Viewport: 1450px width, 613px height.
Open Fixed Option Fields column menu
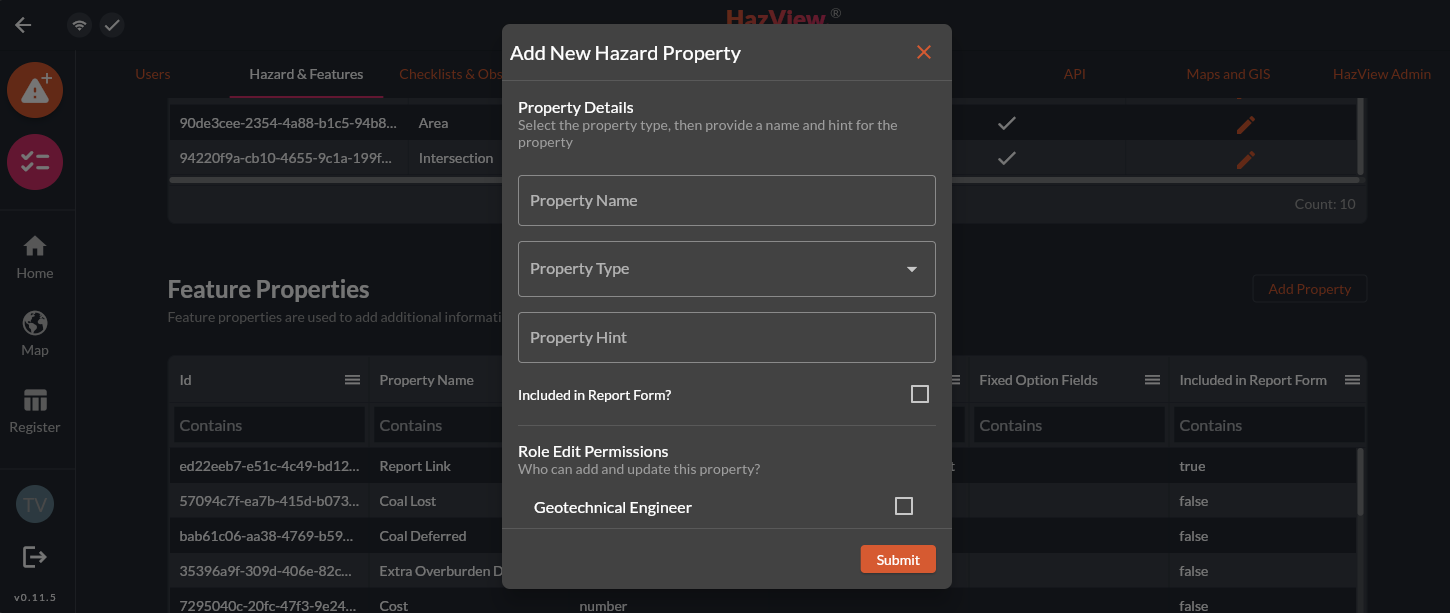1152,380
